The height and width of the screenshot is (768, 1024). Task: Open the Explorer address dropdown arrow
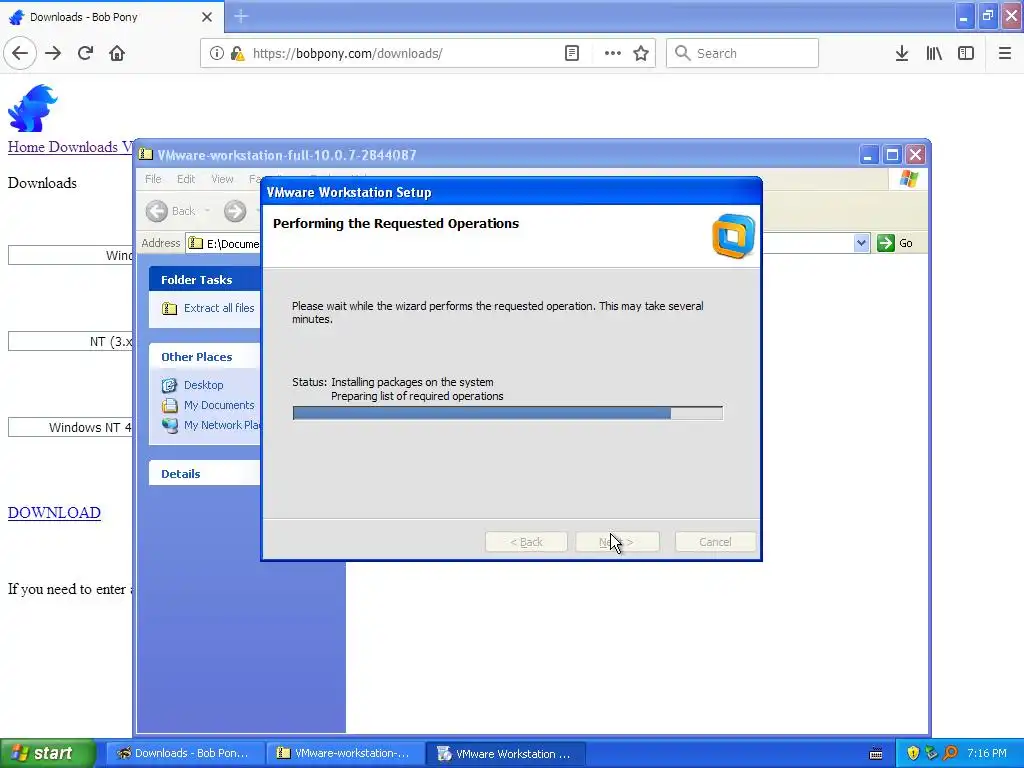click(x=861, y=244)
